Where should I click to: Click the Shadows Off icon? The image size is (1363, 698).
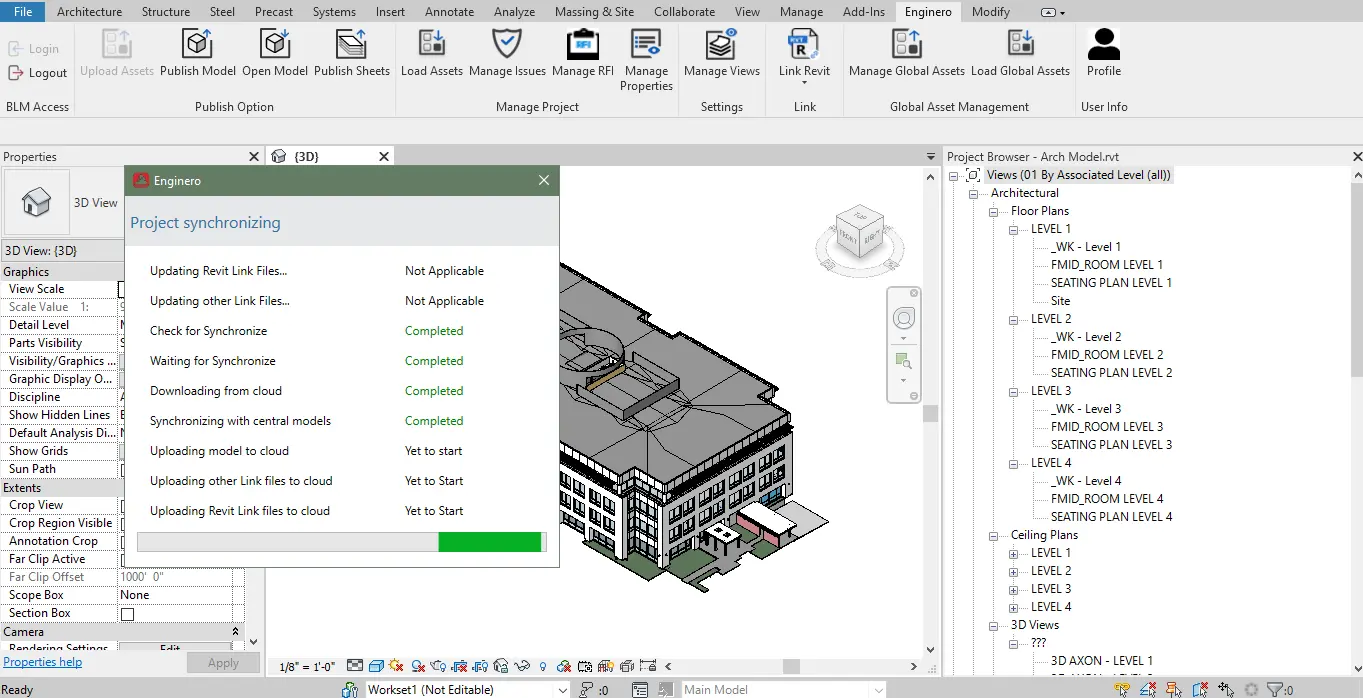pos(418,666)
